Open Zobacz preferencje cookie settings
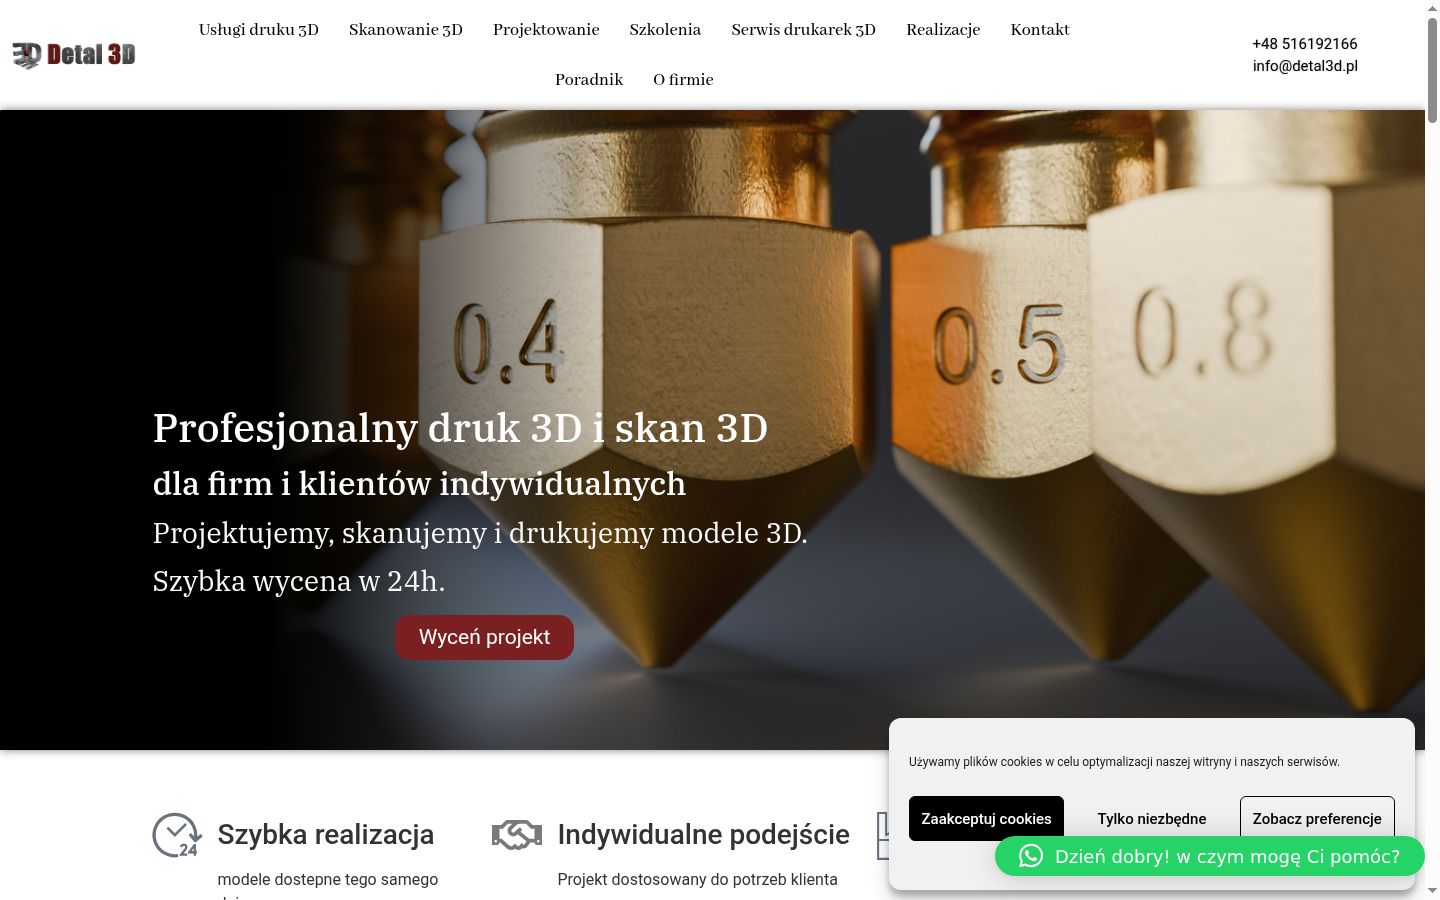Image resolution: width=1440 pixels, height=900 pixels. [x=1317, y=818]
